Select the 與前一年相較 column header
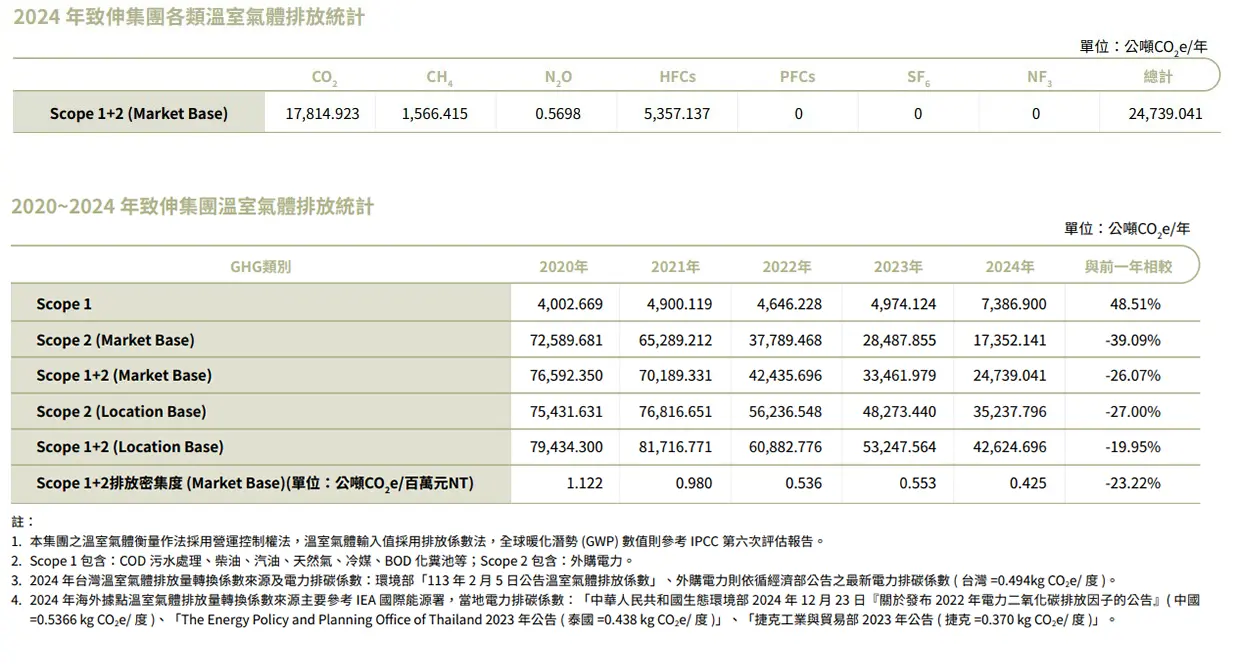The width and height of the screenshot is (1237, 664). [1128, 267]
